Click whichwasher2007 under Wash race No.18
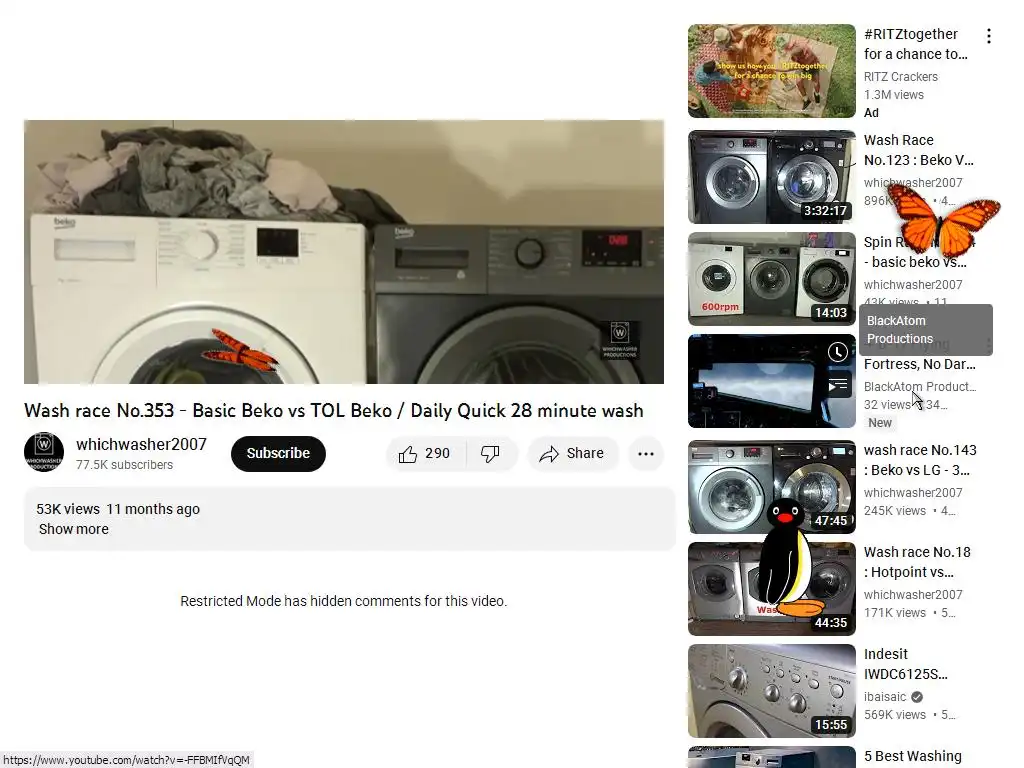The height and width of the screenshot is (768, 1024). pos(913,595)
